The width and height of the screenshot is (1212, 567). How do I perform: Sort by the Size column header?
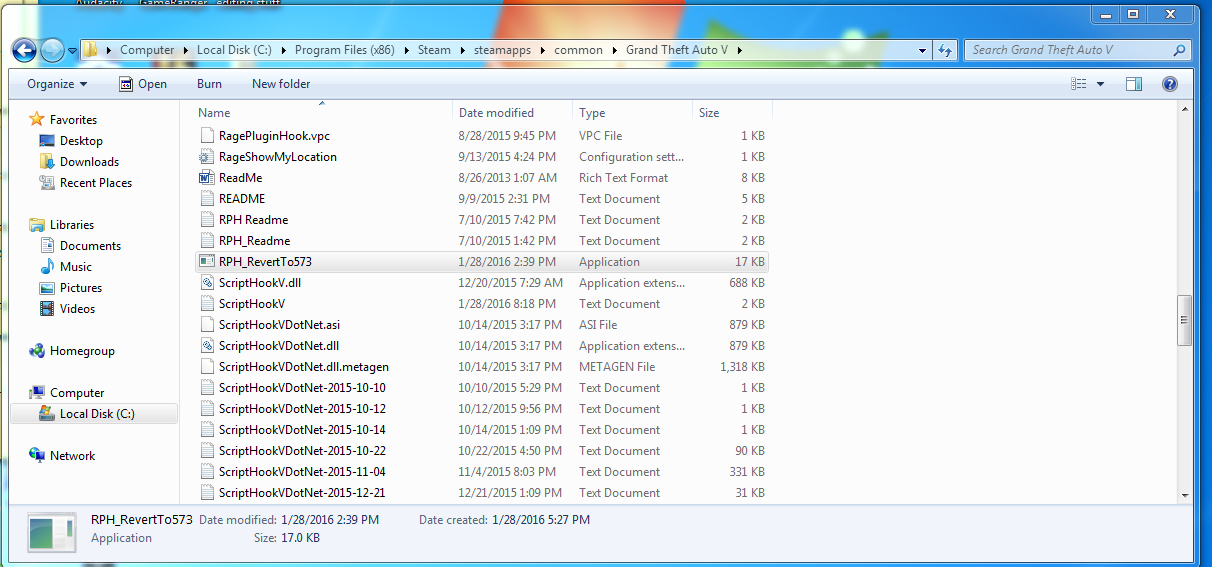731,112
